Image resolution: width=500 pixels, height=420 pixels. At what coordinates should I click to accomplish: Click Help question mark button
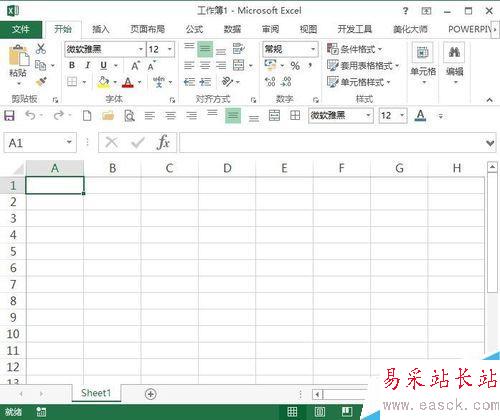[x=405, y=11]
